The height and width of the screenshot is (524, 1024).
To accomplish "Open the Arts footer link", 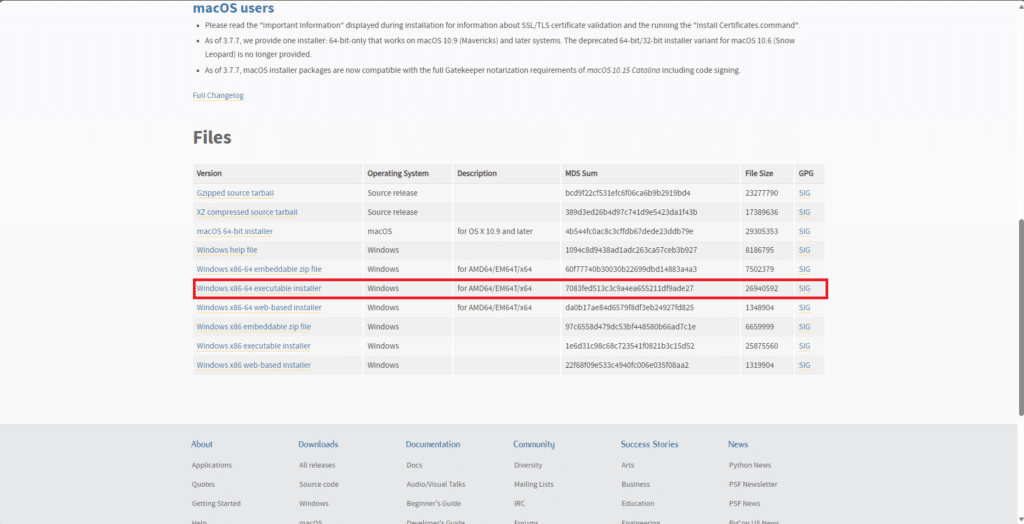I will pyautogui.click(x=628, y=465).
